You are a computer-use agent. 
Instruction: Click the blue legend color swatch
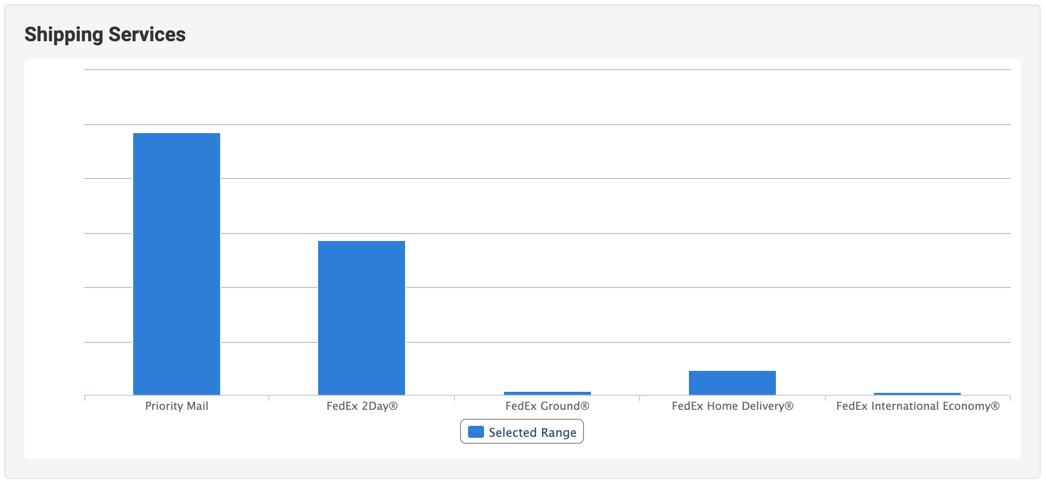click(x=476, y=432)
